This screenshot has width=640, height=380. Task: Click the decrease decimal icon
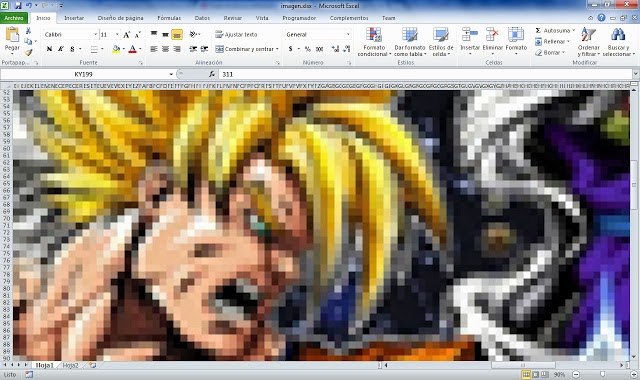[347, 49]
